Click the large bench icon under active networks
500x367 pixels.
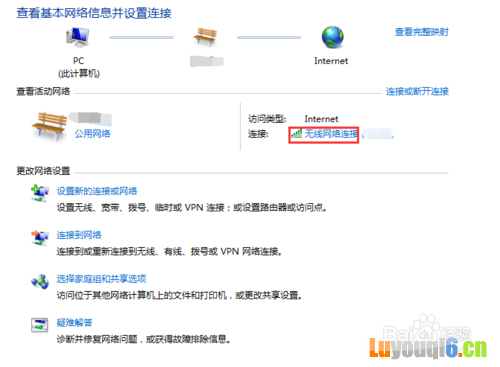pos(49,126)
